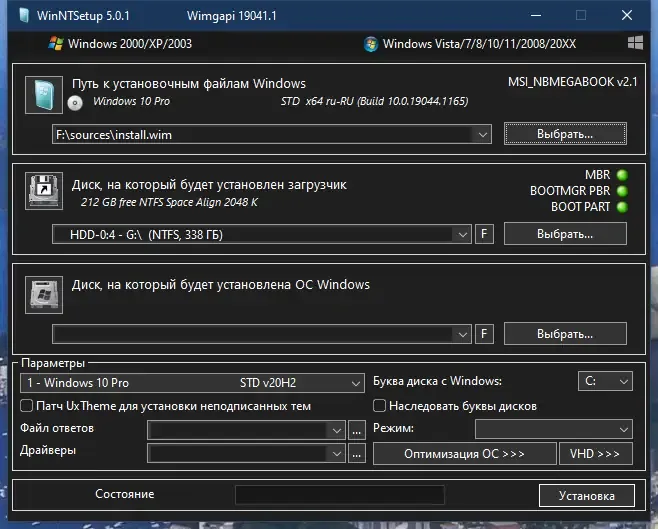Click the boot drive floppy icon
This screenshot has width=658, height=529.
[x=44, y=191]
